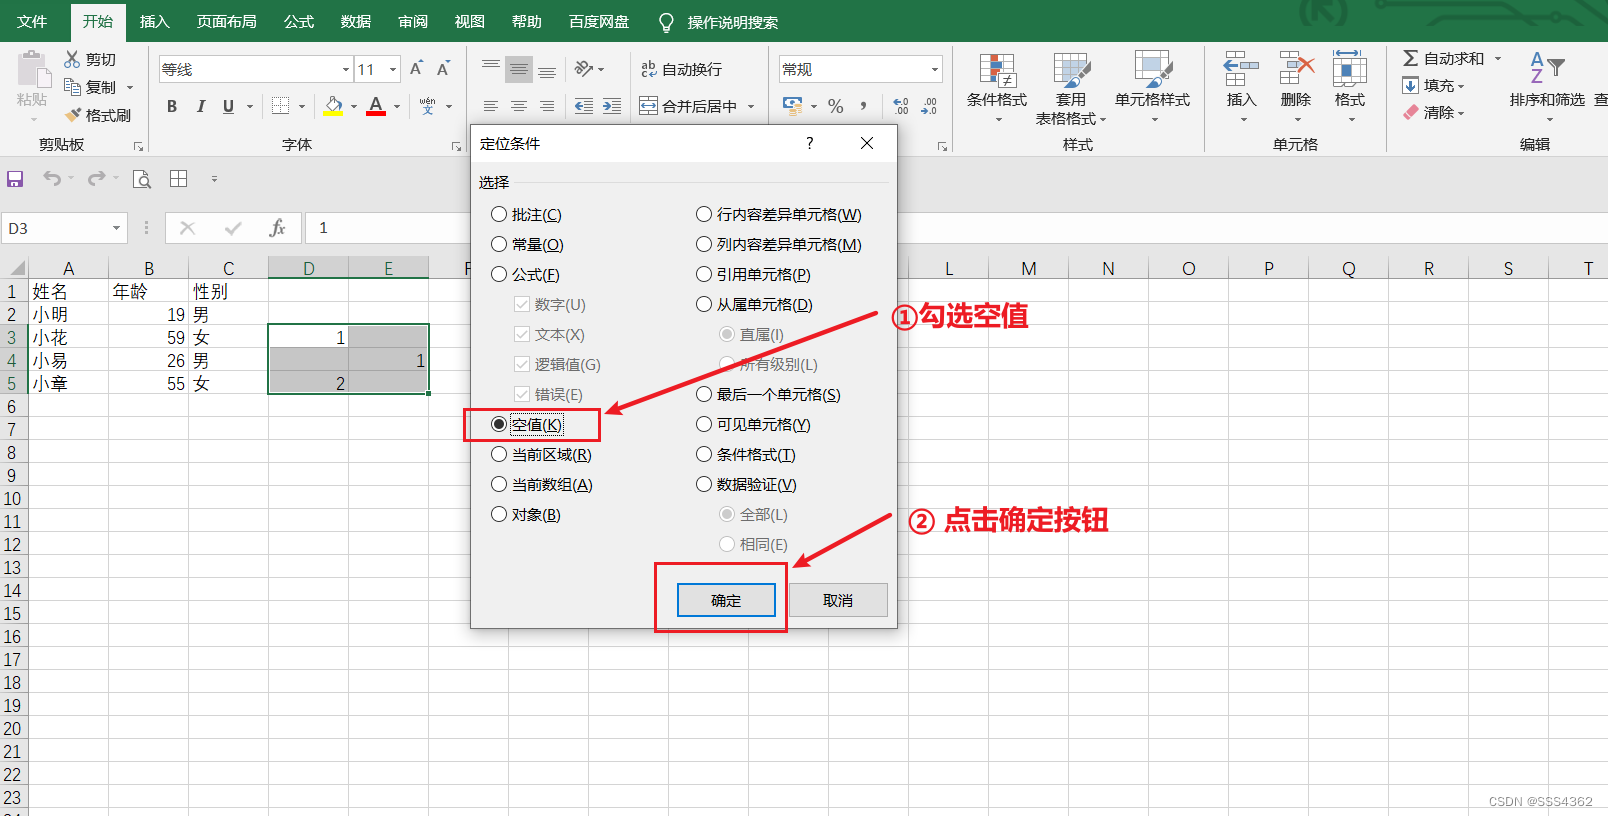This screenshot has height=816, width=1608.
Task: Select the Format Painter brush
Action: point(72,115)
